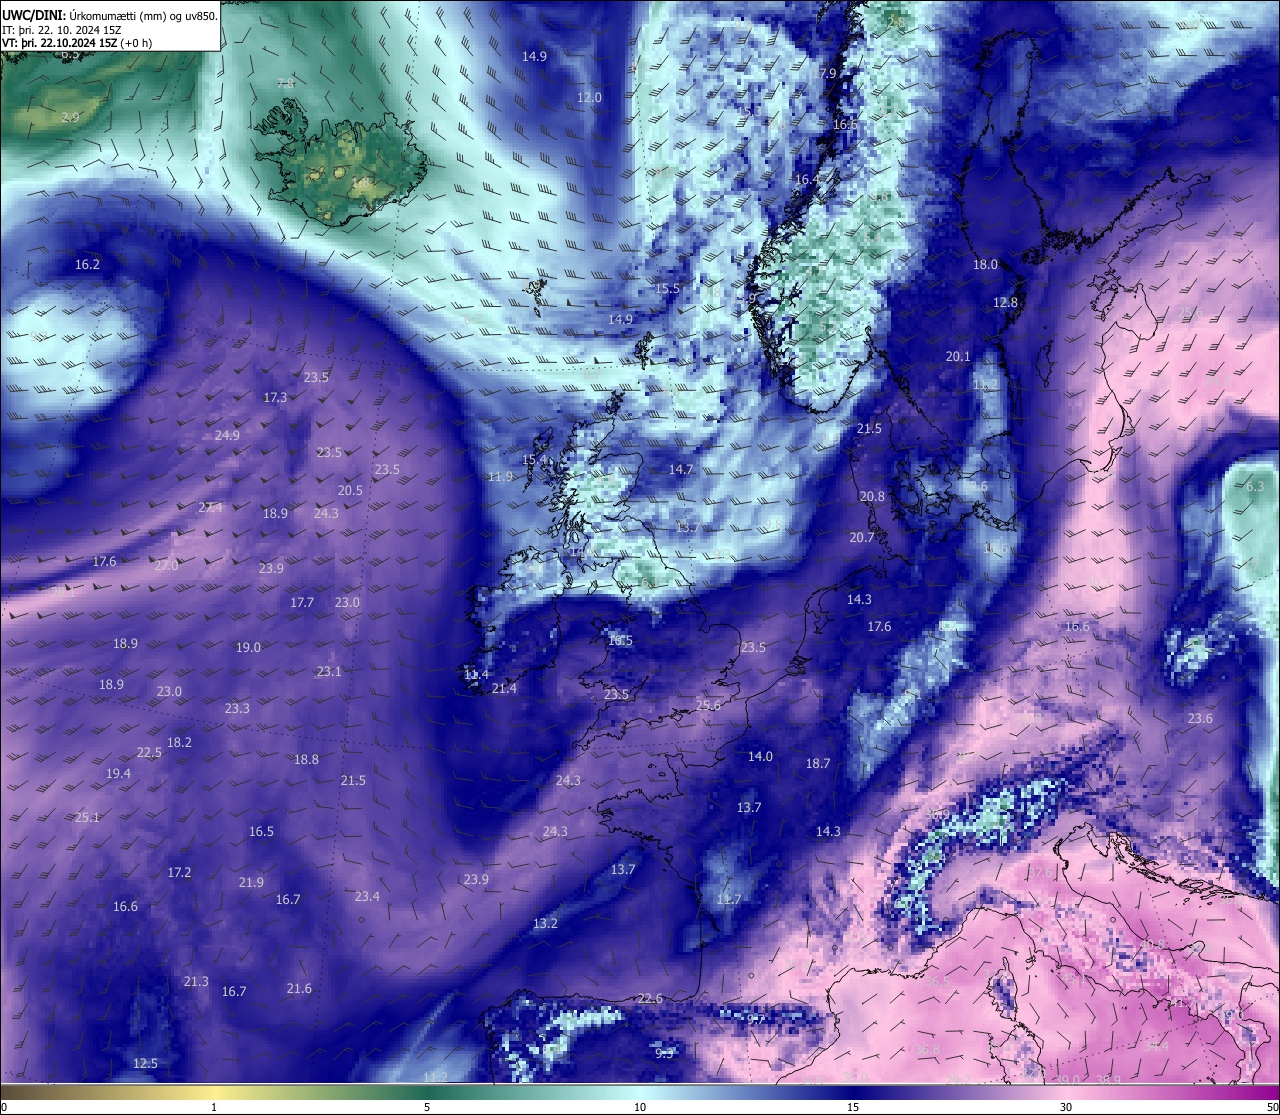1280x1115 pixels.
Task: Click the map value "23.6"
Action: (x=1200, y=718)
